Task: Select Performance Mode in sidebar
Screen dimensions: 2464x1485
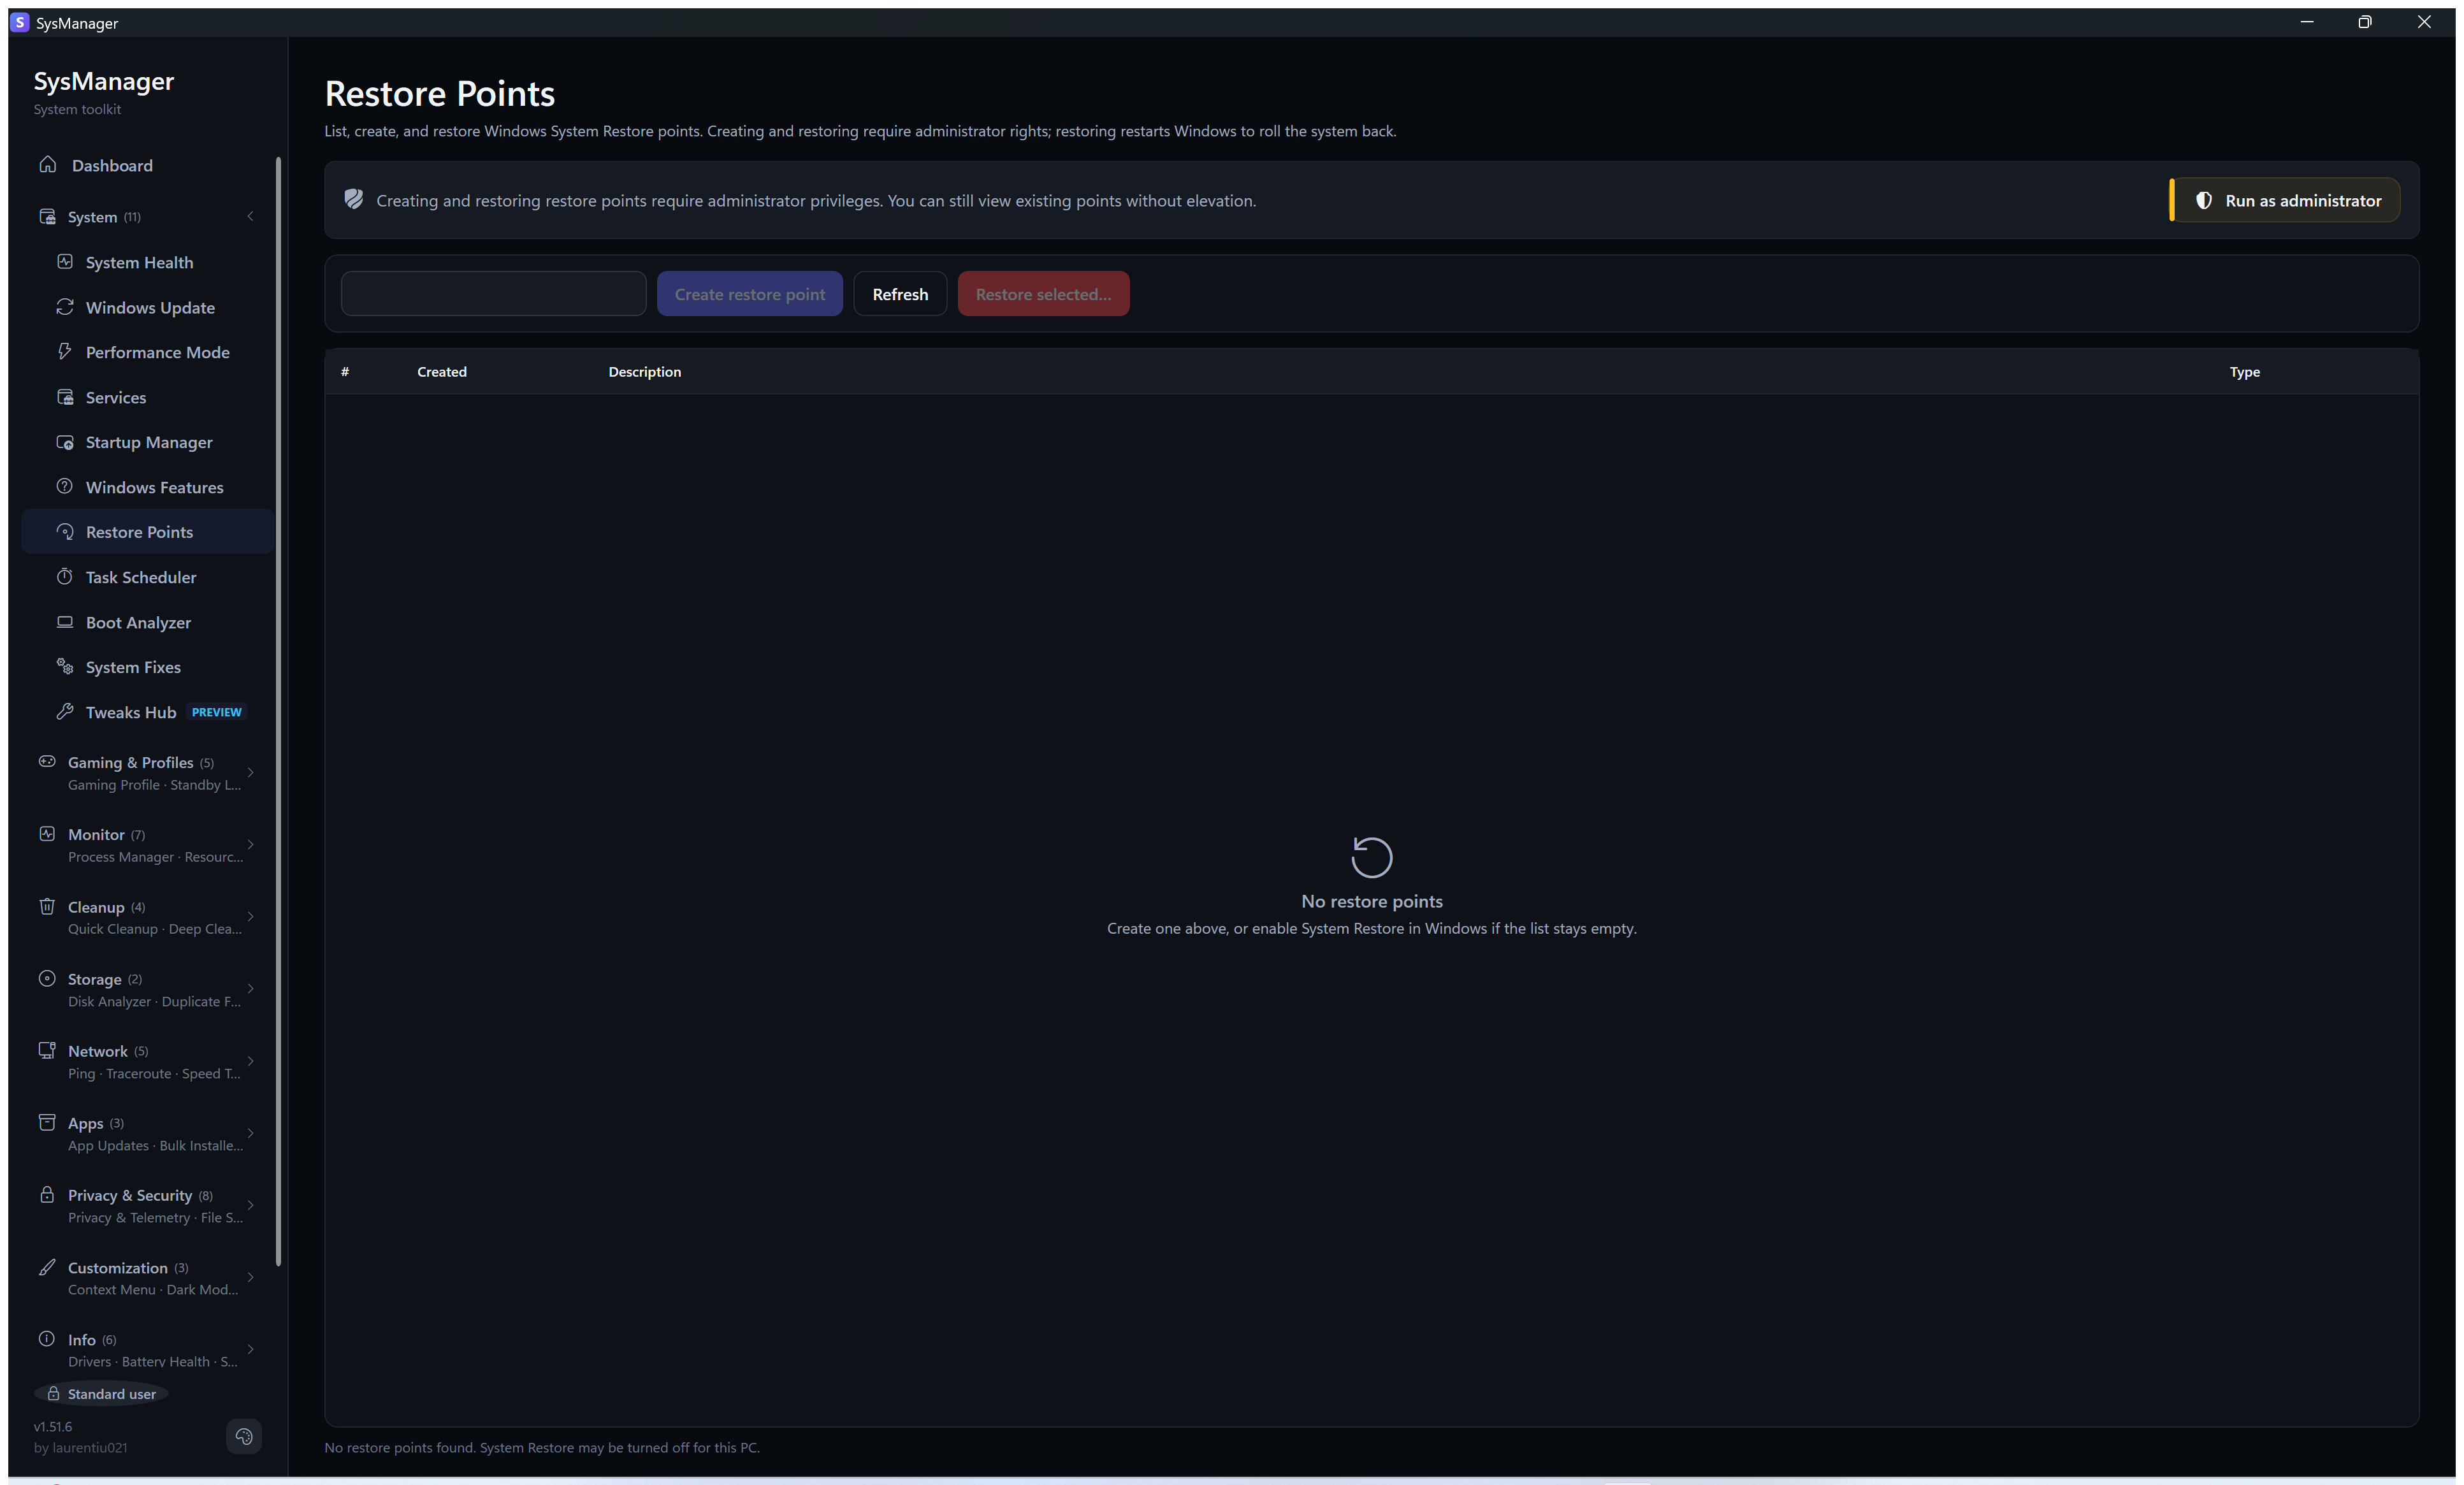Action: (x=147, y=352)
